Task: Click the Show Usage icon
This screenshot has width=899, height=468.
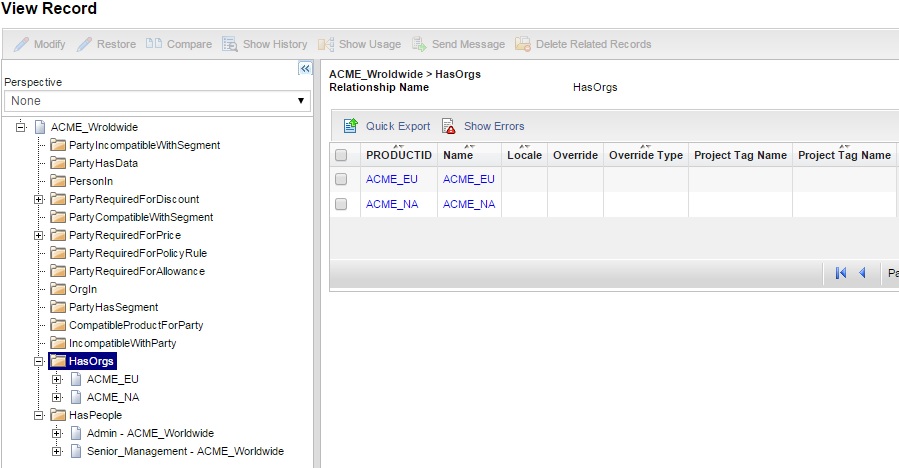Action: (x=325, y=44)
